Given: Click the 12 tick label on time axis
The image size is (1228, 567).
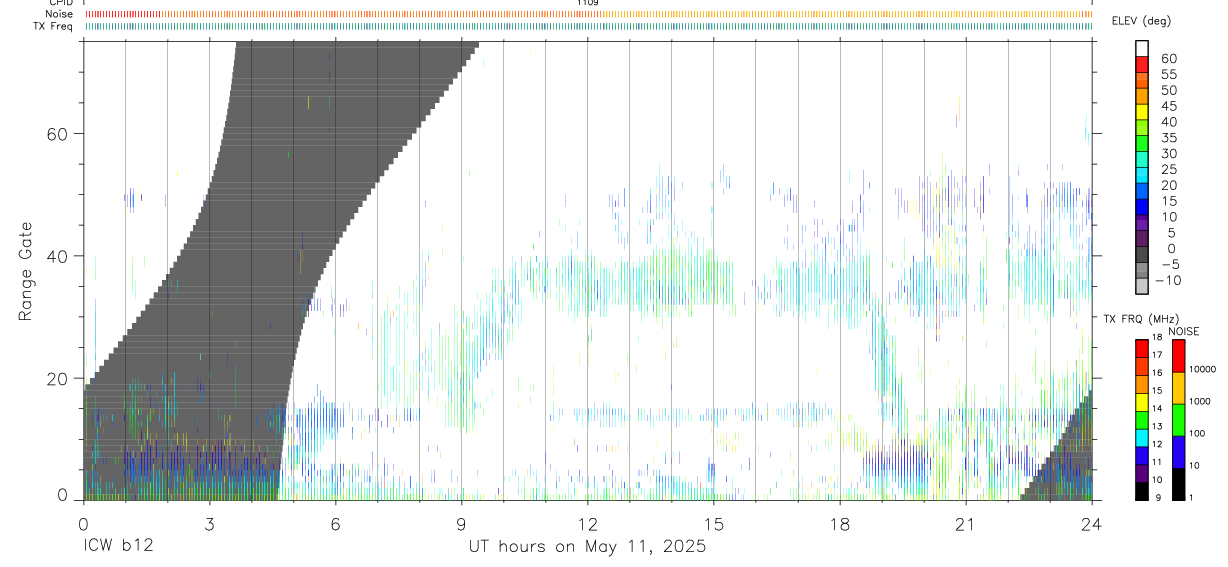Looking at the screenshot, I should click(588, 524).
